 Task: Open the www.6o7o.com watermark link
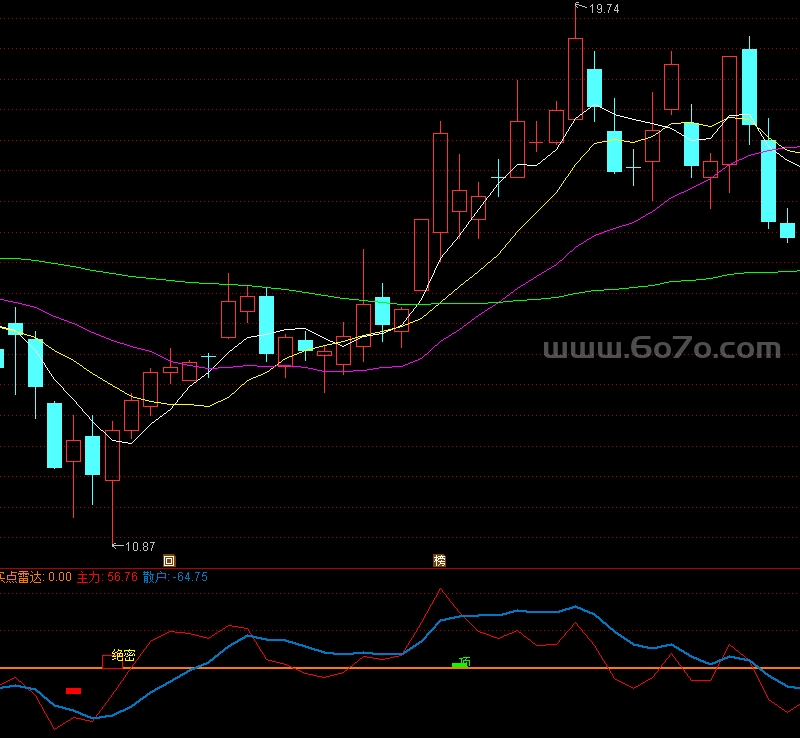pyautogui.click(x=662, y=348)
